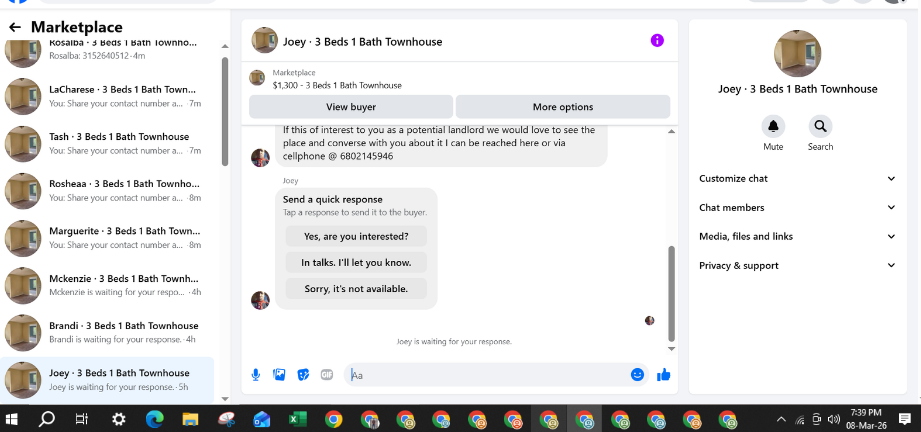The width and height of the screenshot is (921, 432).
Task: Expand Chat members section
Action: click(x=797, y=207)
